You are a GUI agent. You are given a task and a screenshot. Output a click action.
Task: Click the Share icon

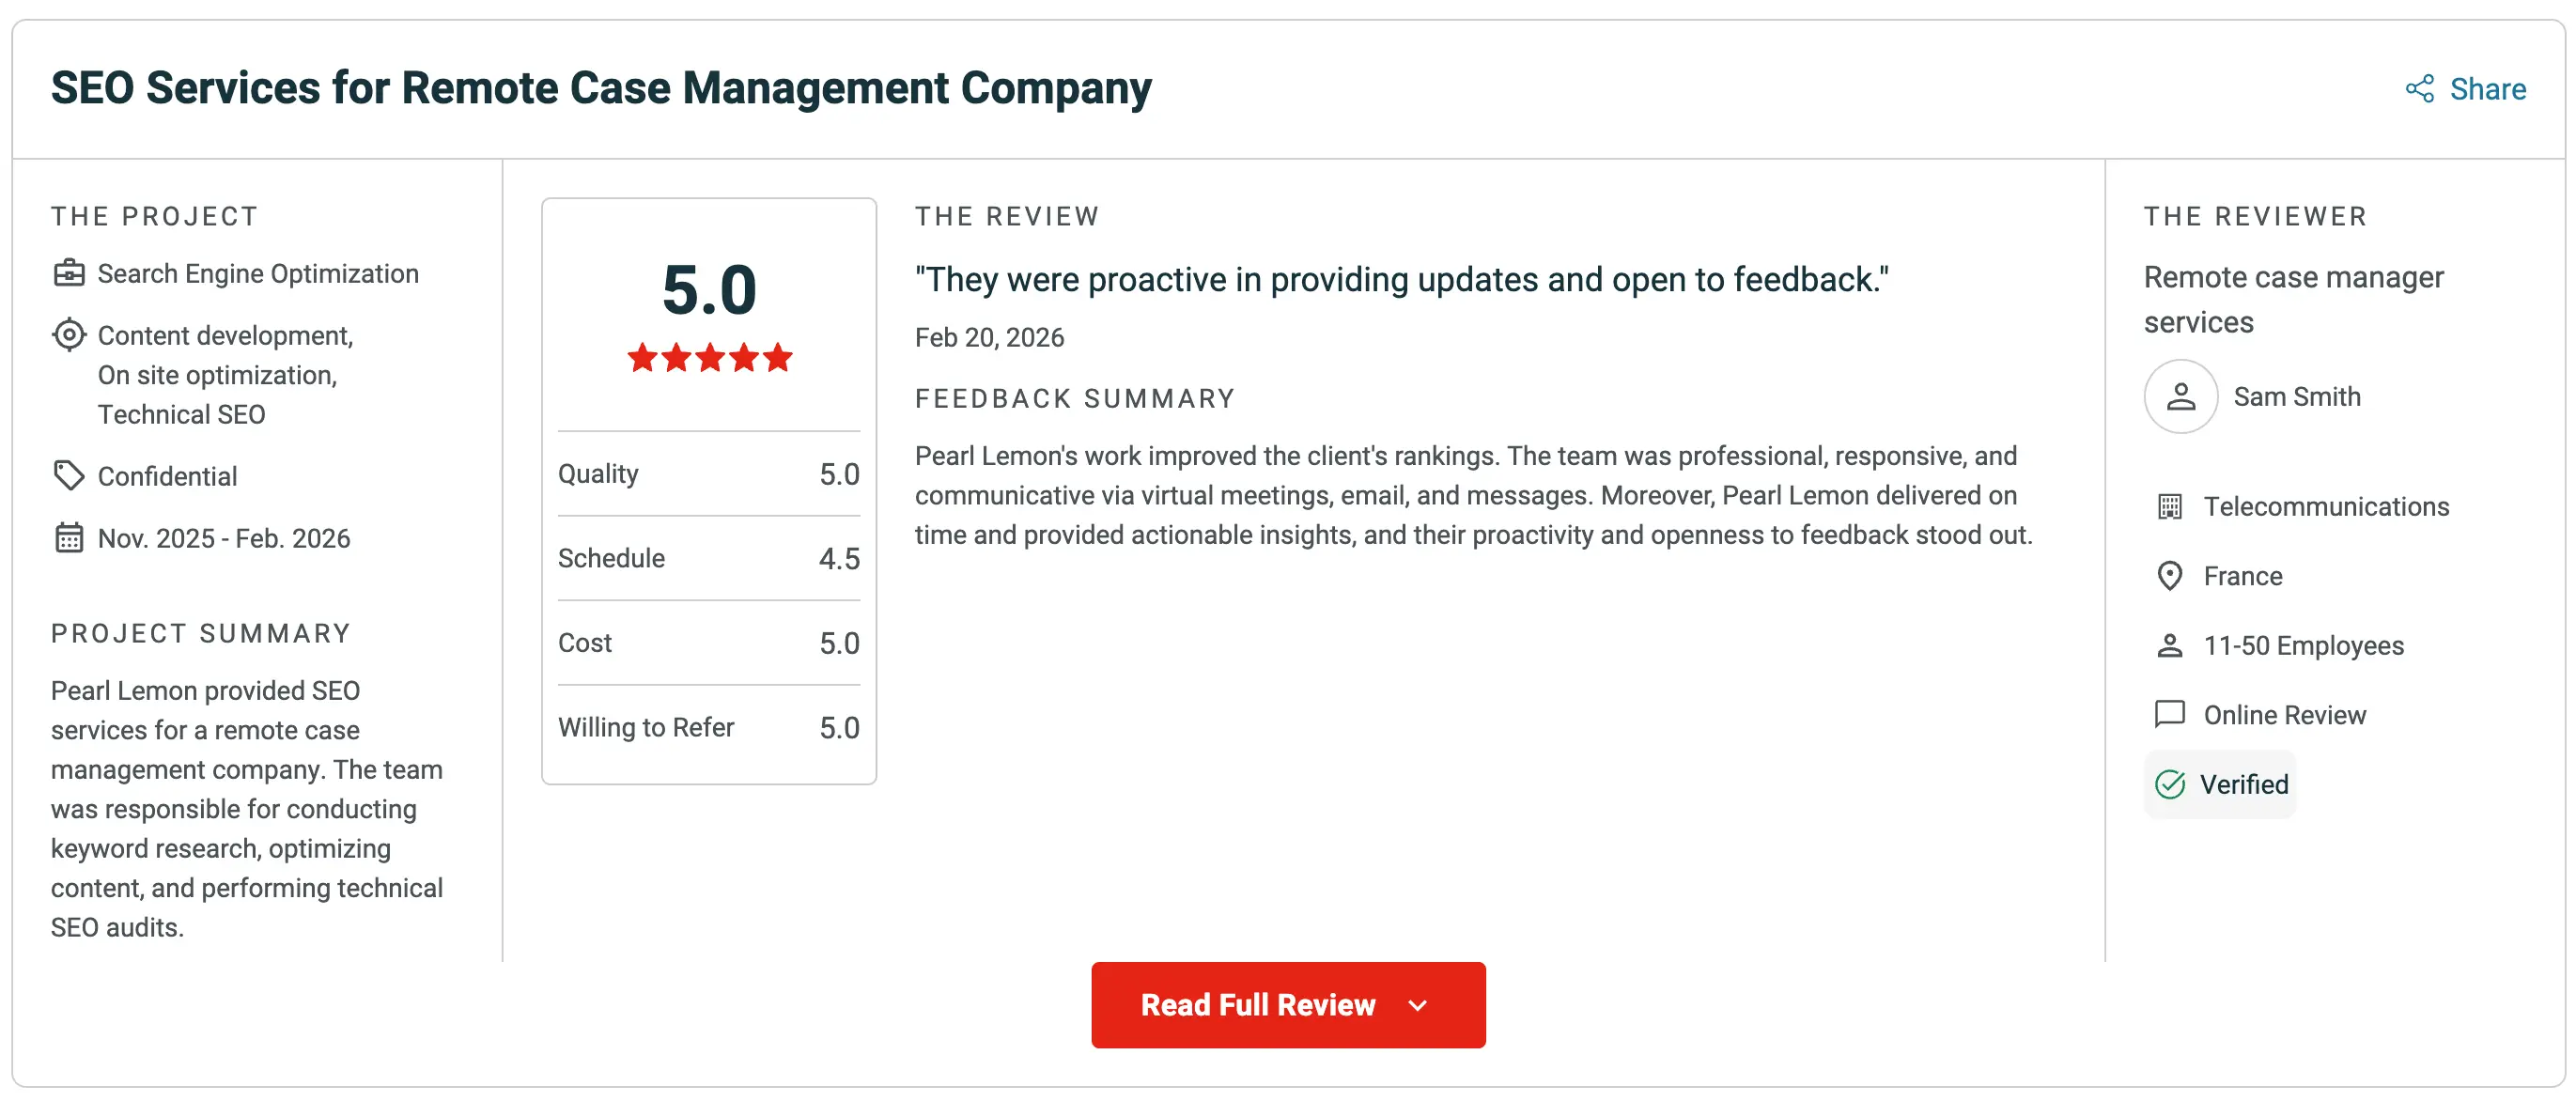pos(2419,89)
